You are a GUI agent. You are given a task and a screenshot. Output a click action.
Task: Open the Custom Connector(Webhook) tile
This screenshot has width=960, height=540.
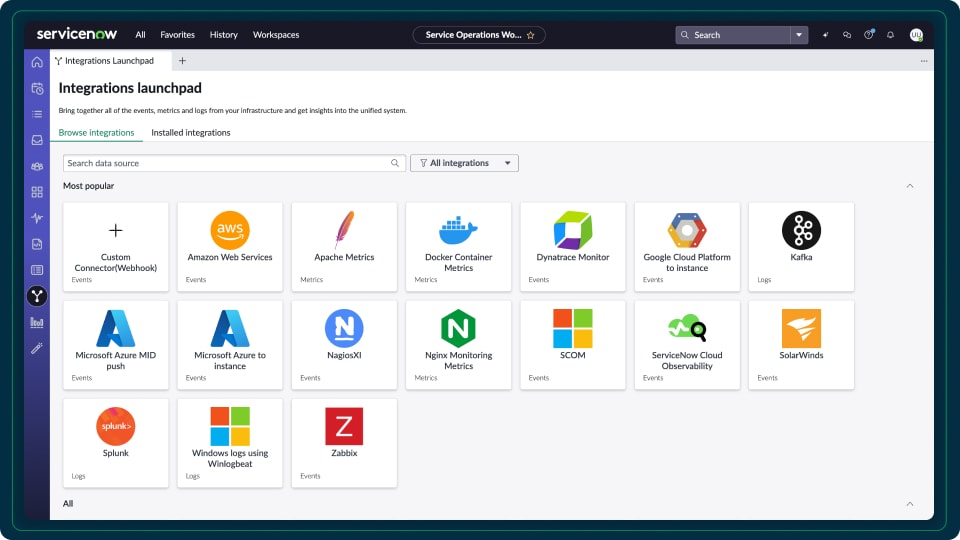[x=115, y=244]
